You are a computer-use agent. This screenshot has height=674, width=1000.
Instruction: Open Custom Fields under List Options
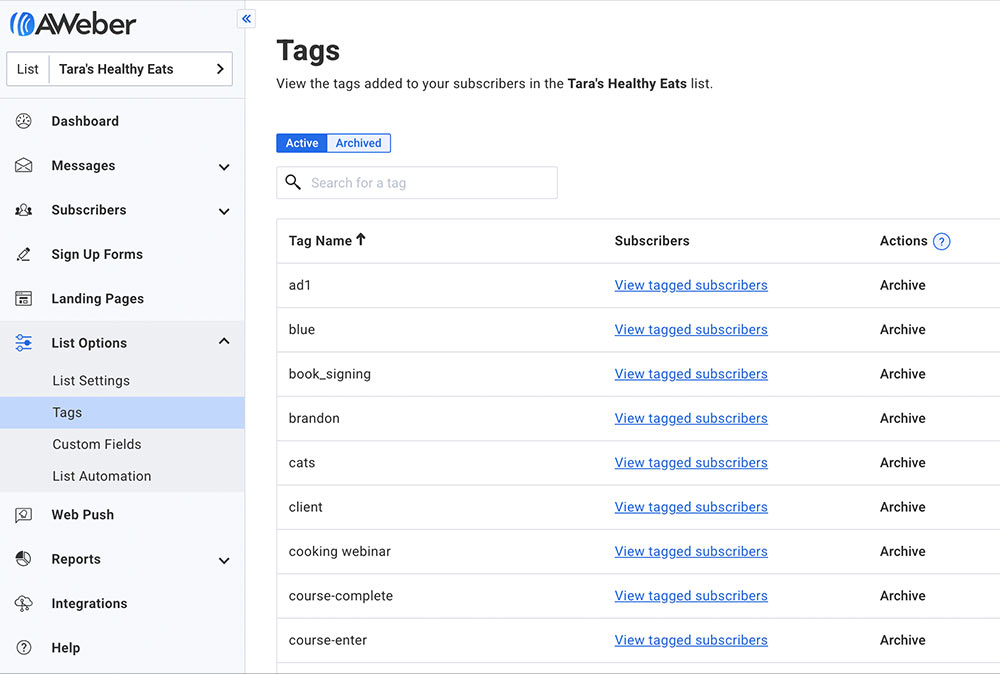tap(97, 444)
